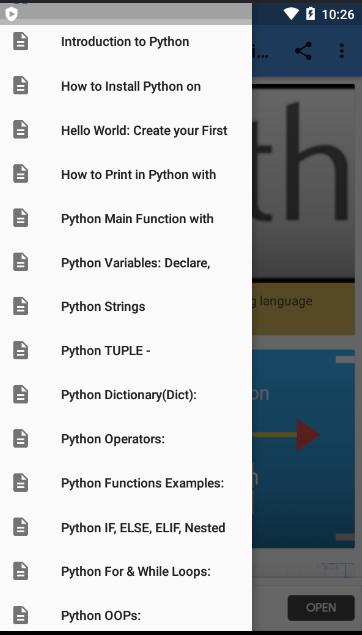Select Python IF, ELSE, ELIF, Nested entry
The height and width of the screenshot is (635, 362).
(126, 527)
